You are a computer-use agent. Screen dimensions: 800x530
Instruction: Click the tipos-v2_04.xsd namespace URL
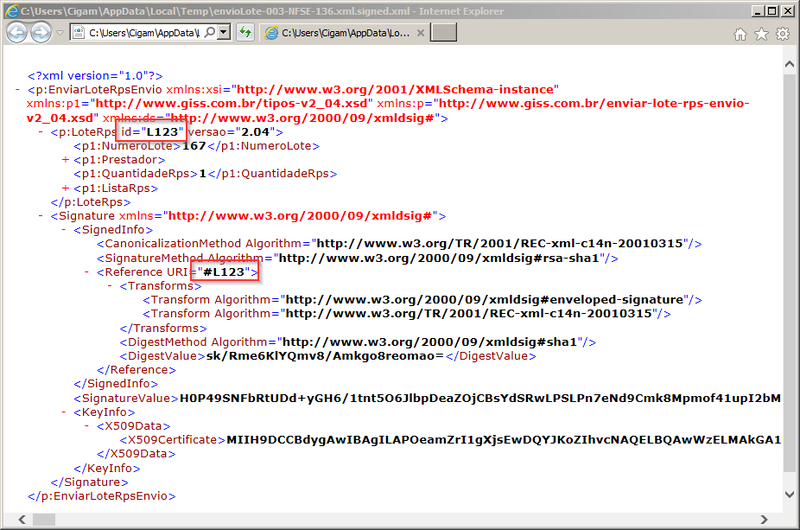pyautogui.click(x=231, y=104)
